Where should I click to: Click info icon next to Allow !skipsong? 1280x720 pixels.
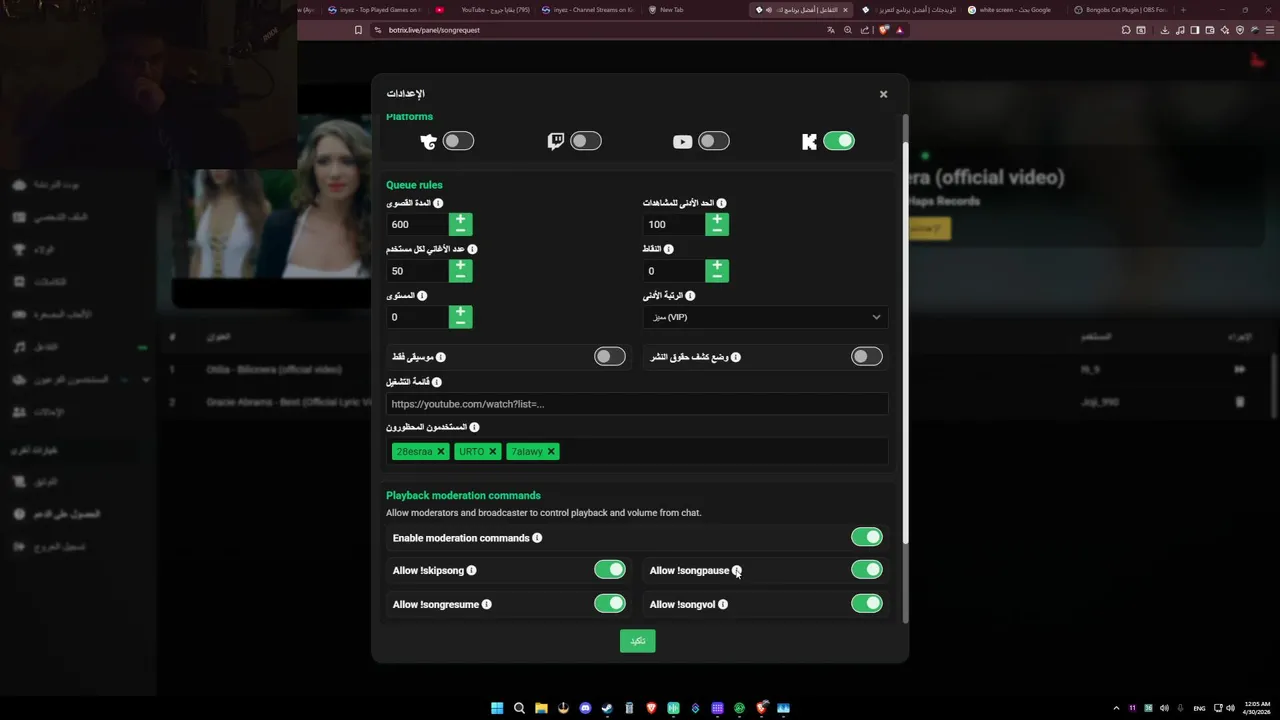click(472, 571)
